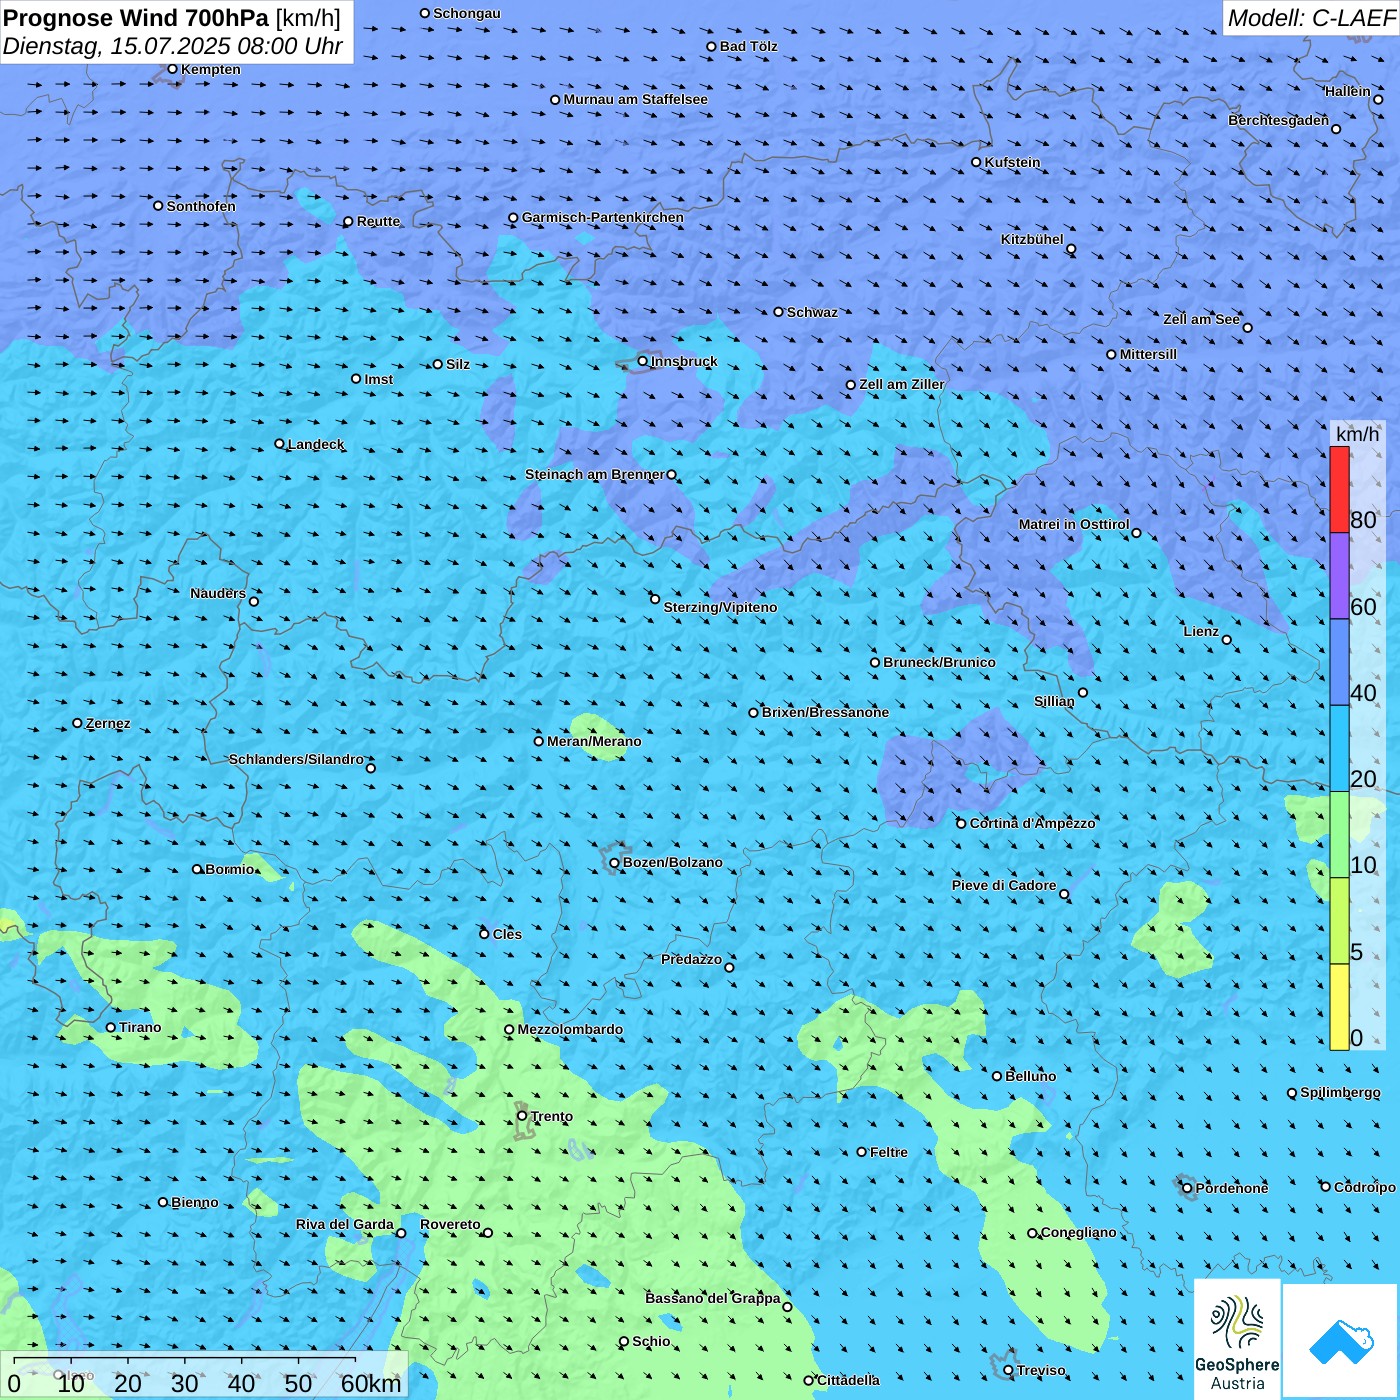
Task: Click the red legend color above 80
Action: [x=1339, y=489]
